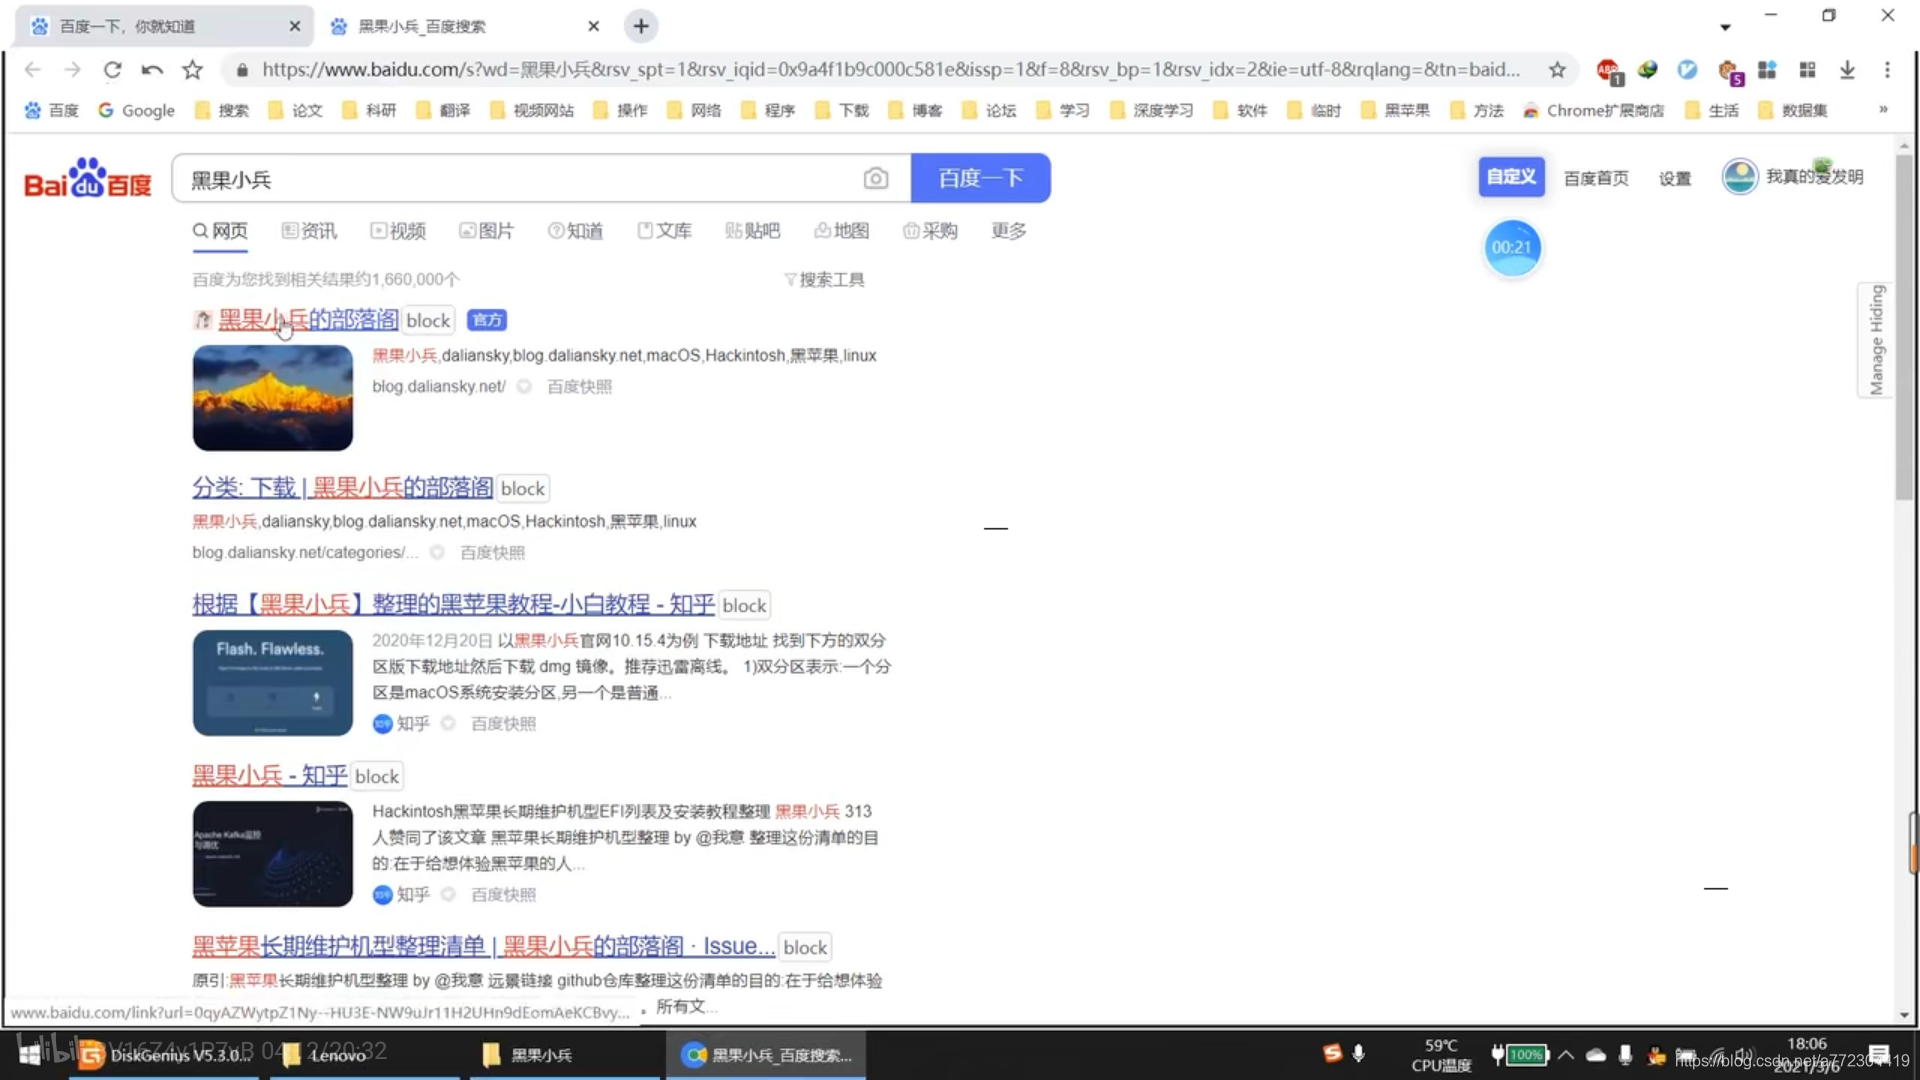Bookmark this page with address bar star
Screen dimensions: 1920x1080
[x=1557, y=69]
